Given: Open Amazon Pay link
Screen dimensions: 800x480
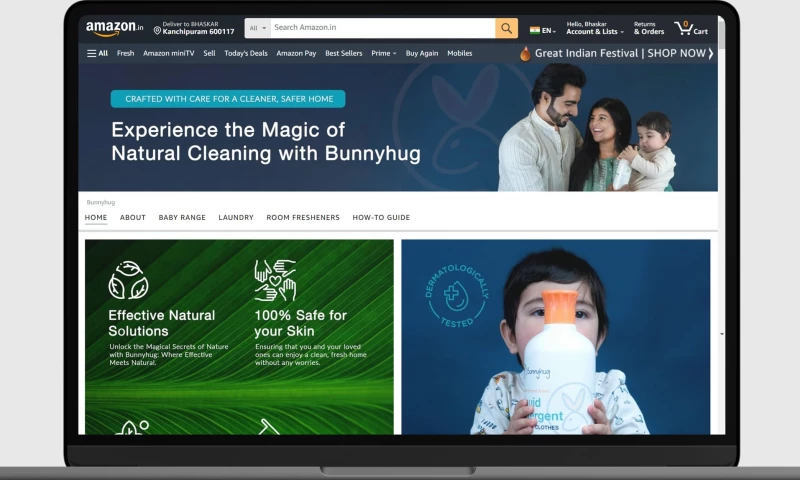Looking at the screenshot, I should click(x=296, y=53).
